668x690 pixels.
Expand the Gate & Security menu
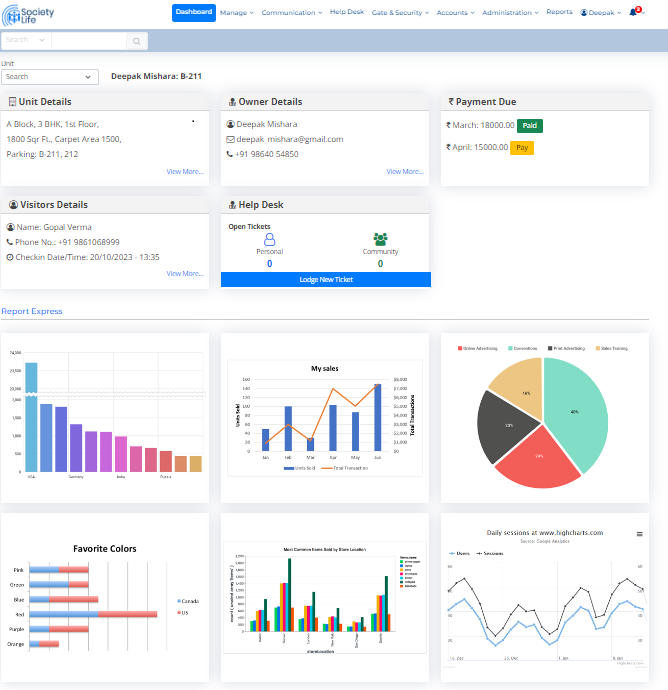[x=400, y=13]
